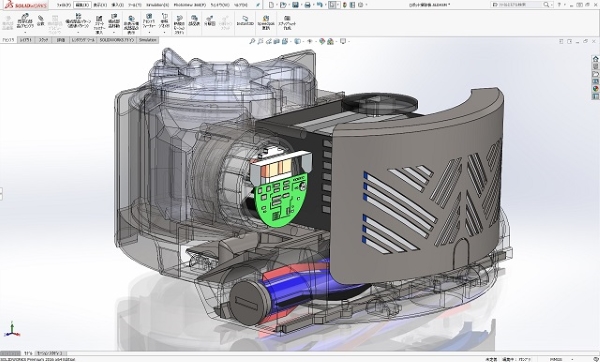This screenshot has height=362, width=600.
Task: Switch to the Simulation ribbon tab
Action: tap(147, 40)
